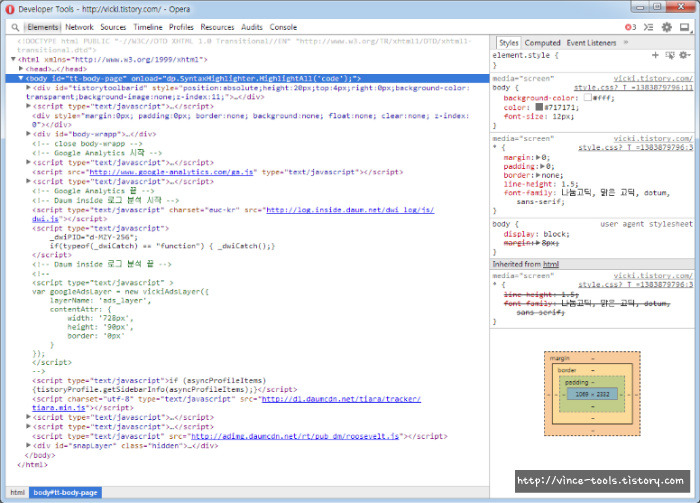Click the color #717171 swatch
The width and height of the screenshot is (700, 503).
click(539, 107)
